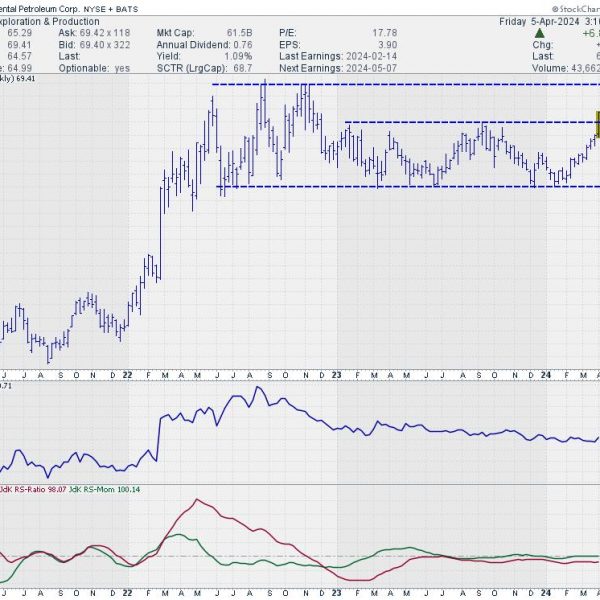Click the yellow highlighted latest price bar

click(597, 123)
